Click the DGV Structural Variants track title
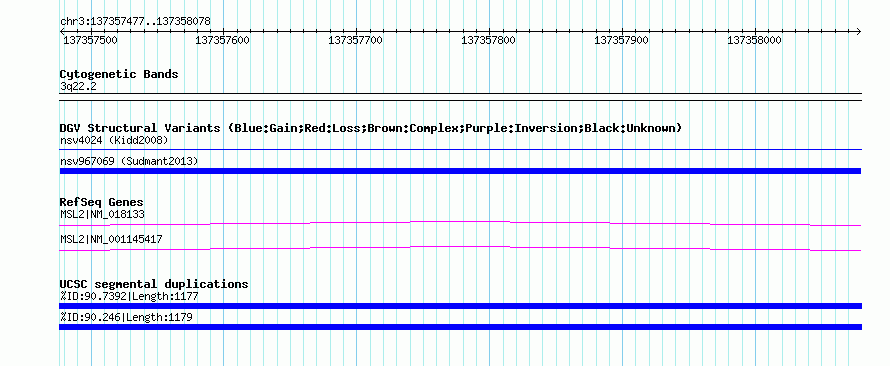The image size is (890, 366). click(371, 128)
